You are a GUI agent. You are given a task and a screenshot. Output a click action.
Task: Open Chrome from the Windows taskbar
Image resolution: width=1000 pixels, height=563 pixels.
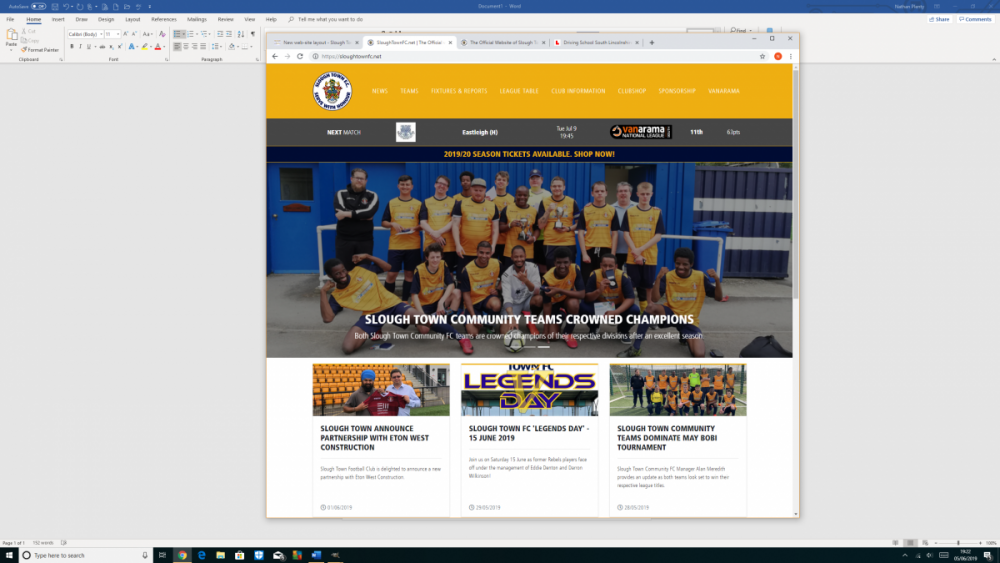coord(182,555)
